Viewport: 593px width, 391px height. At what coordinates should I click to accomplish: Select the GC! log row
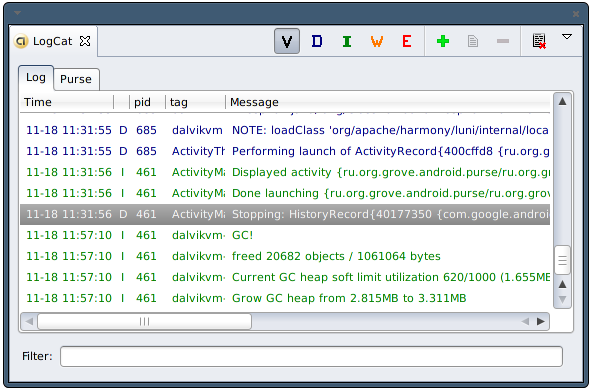coord(285,235)
